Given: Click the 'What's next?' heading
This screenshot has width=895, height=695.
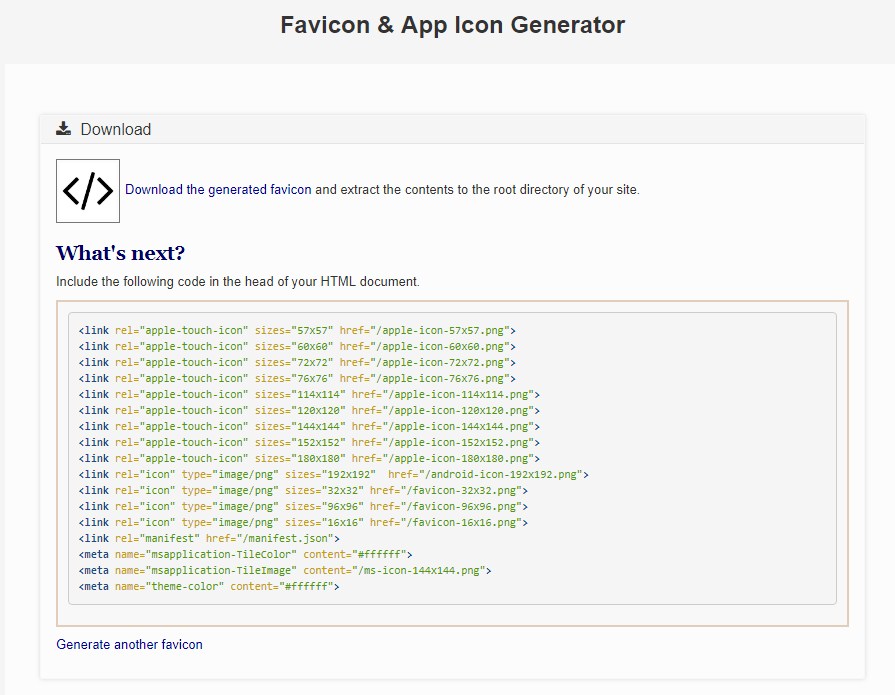Looking at the screenshot, I should (x=120, y=252).
